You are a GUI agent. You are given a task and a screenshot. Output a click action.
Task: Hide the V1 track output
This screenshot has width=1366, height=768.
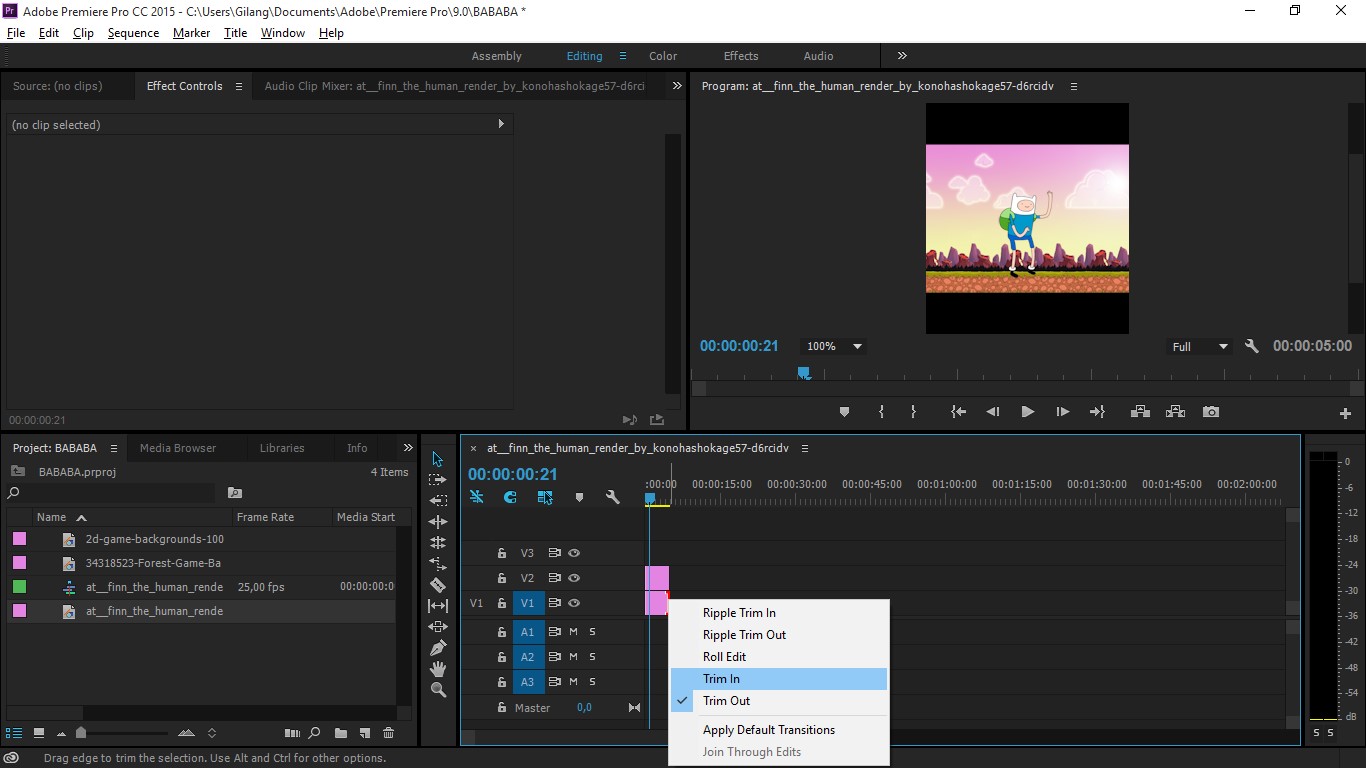coord(575,603)
